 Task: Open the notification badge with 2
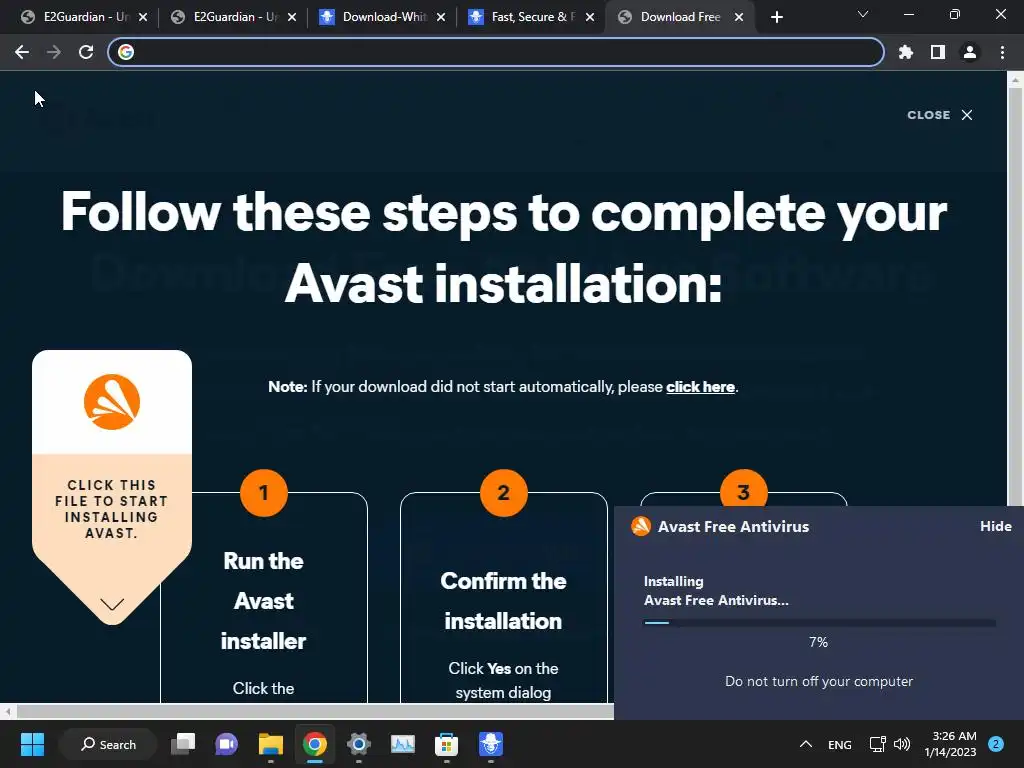[996, 744]
